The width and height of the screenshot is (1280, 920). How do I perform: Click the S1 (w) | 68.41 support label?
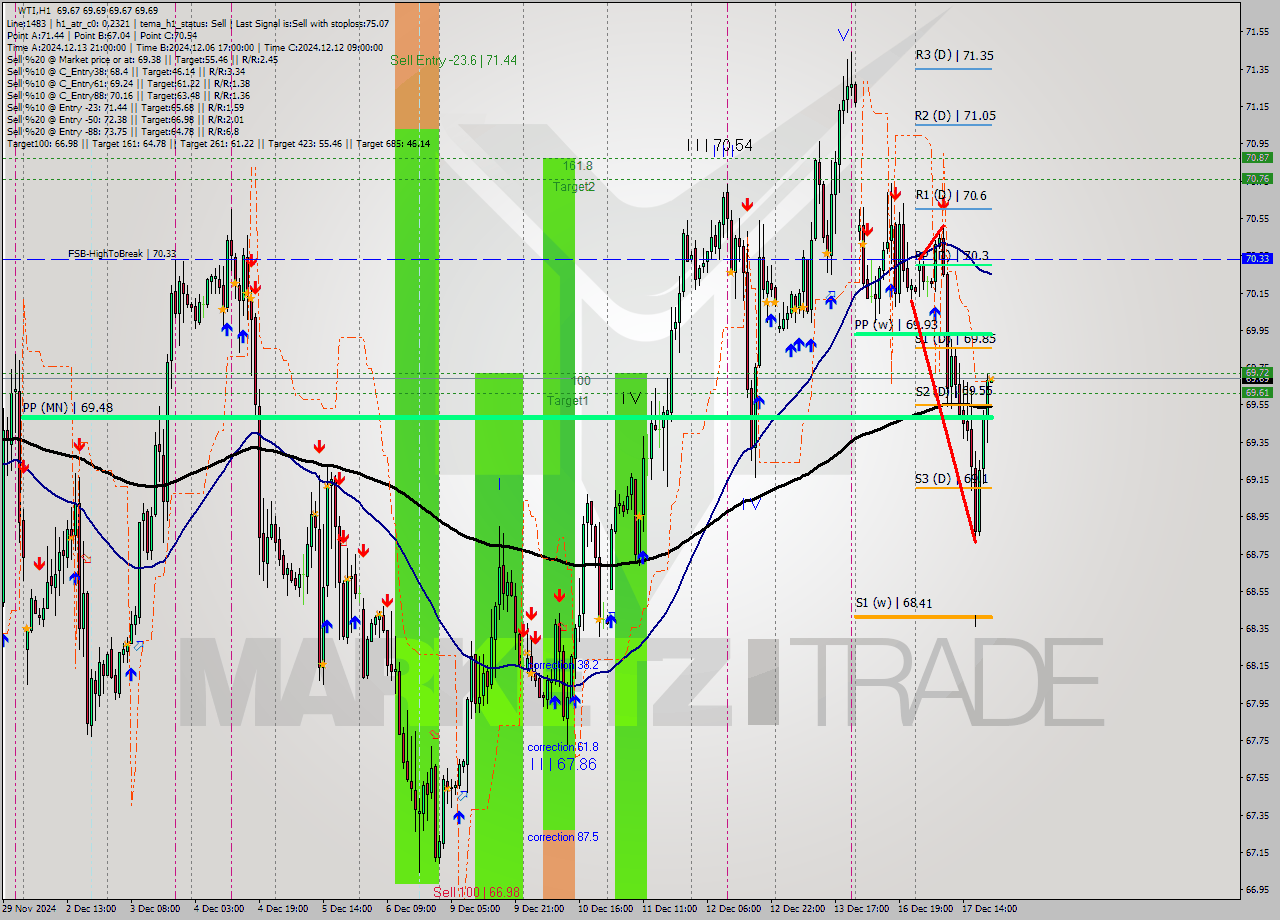pyautogui.click(x=894, y=604)
